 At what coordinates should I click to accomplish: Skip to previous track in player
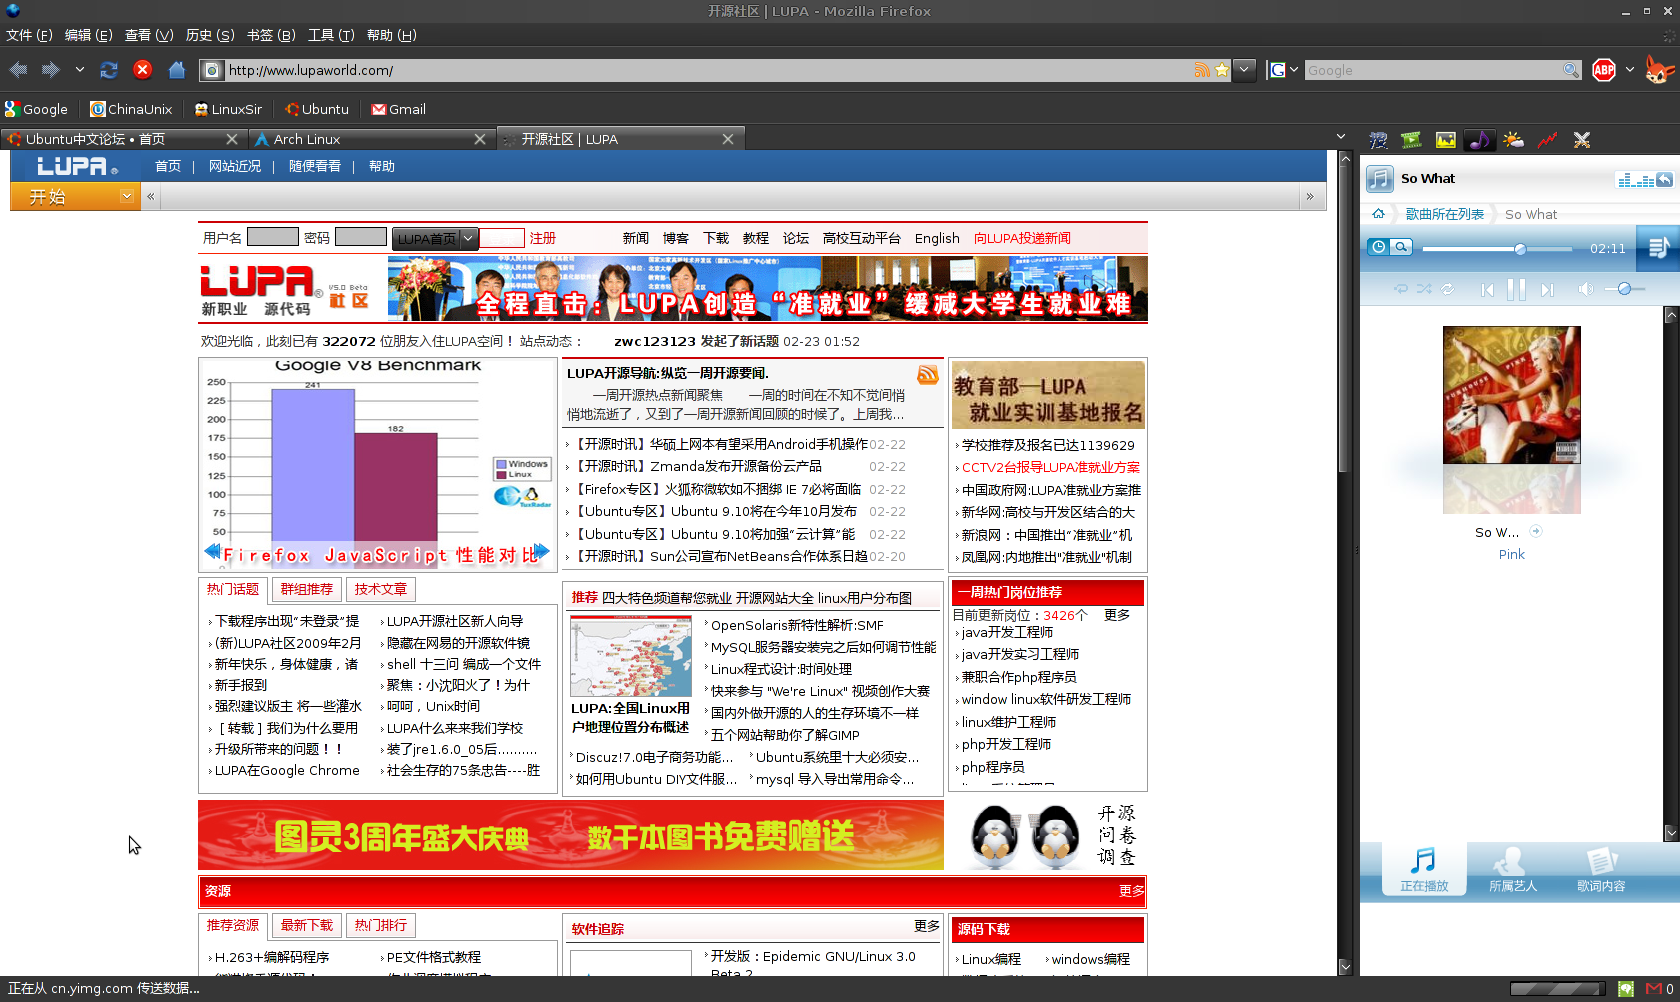(1487, 290)
